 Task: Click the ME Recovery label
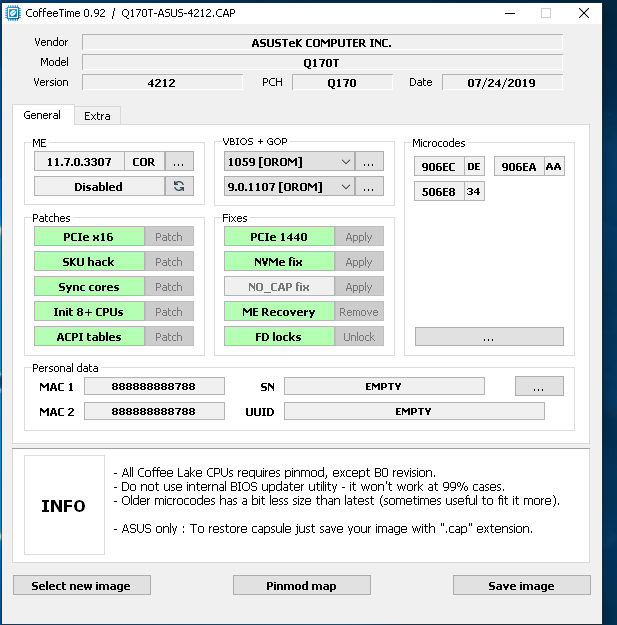[x=279, y=312]
